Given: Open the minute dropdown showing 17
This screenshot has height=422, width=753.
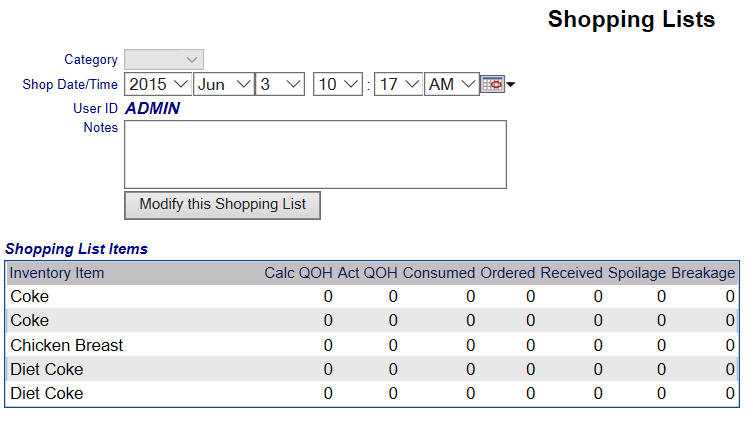Looking at the screenshot, I should coord(399,84).
